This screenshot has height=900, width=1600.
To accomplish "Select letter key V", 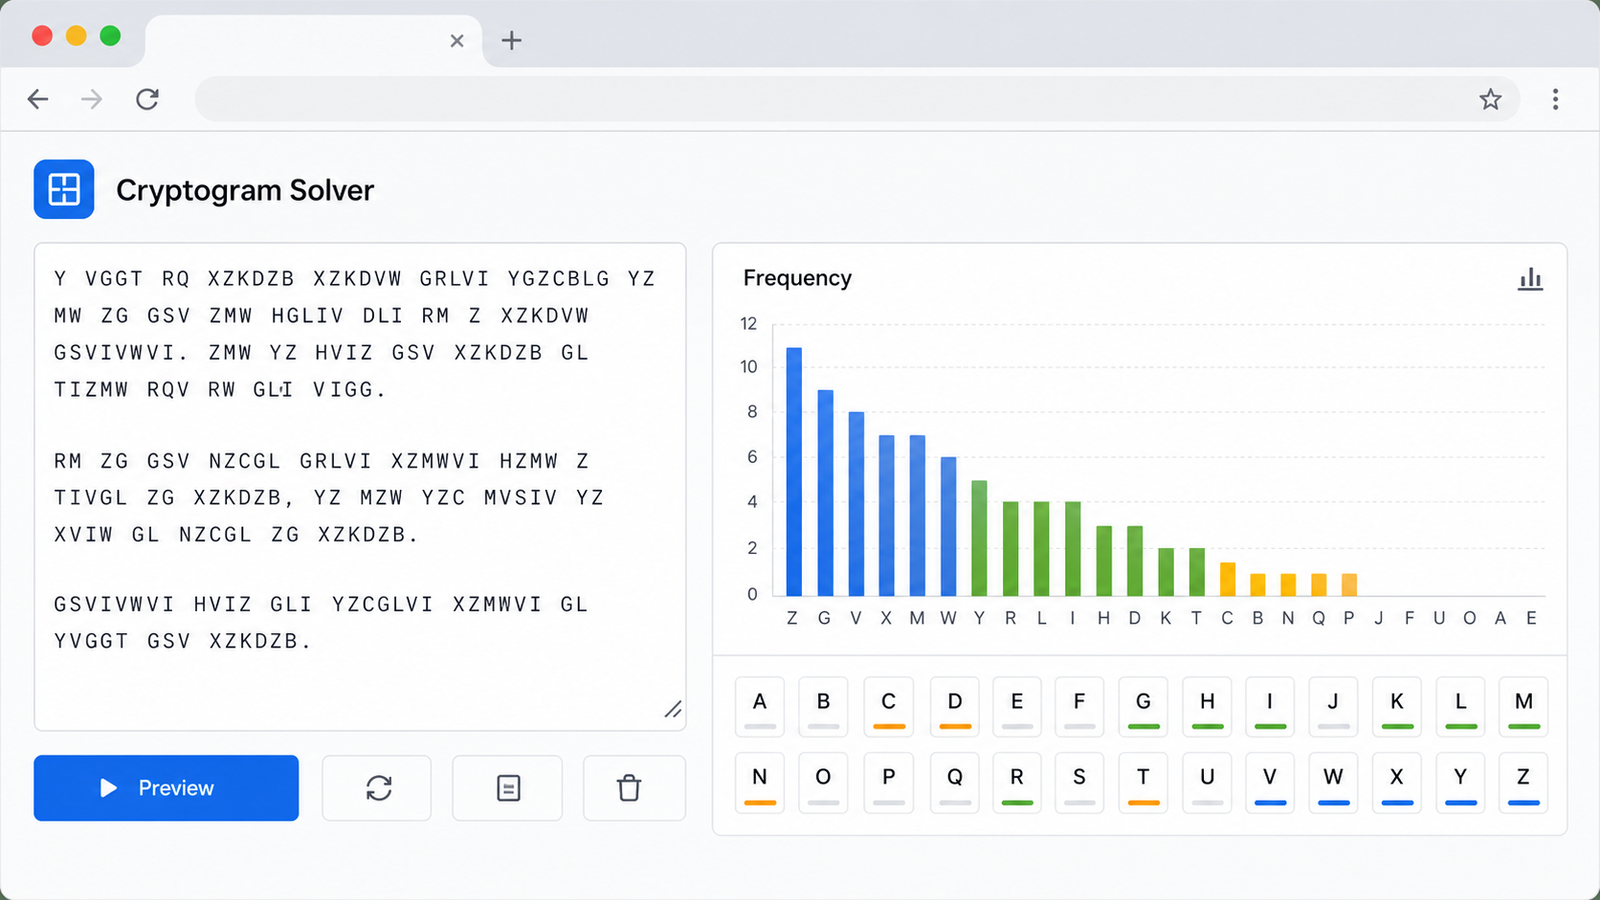I will coord(1270,782).
